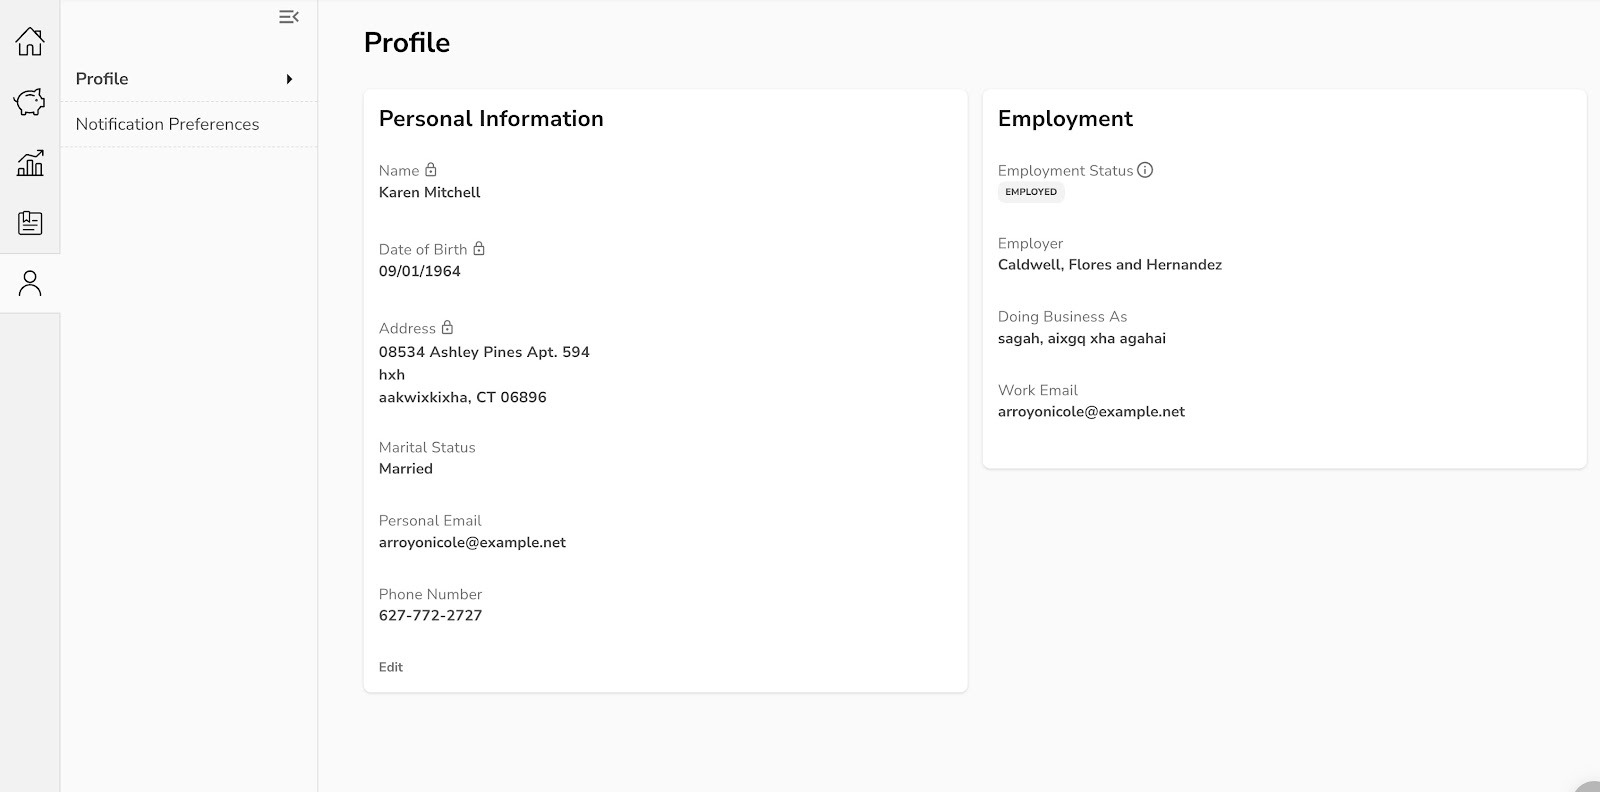Click the work email address value
1600x792 pixels.
[x=1091, y=412]
